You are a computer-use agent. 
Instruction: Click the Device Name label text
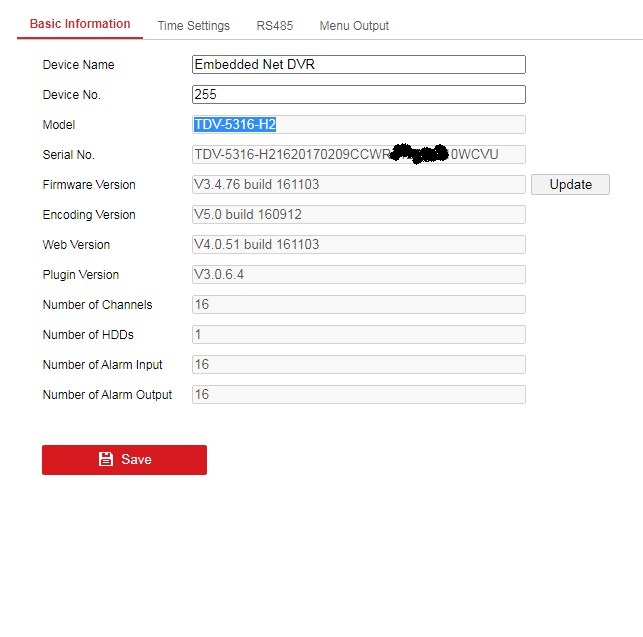(x=78, y=65)
